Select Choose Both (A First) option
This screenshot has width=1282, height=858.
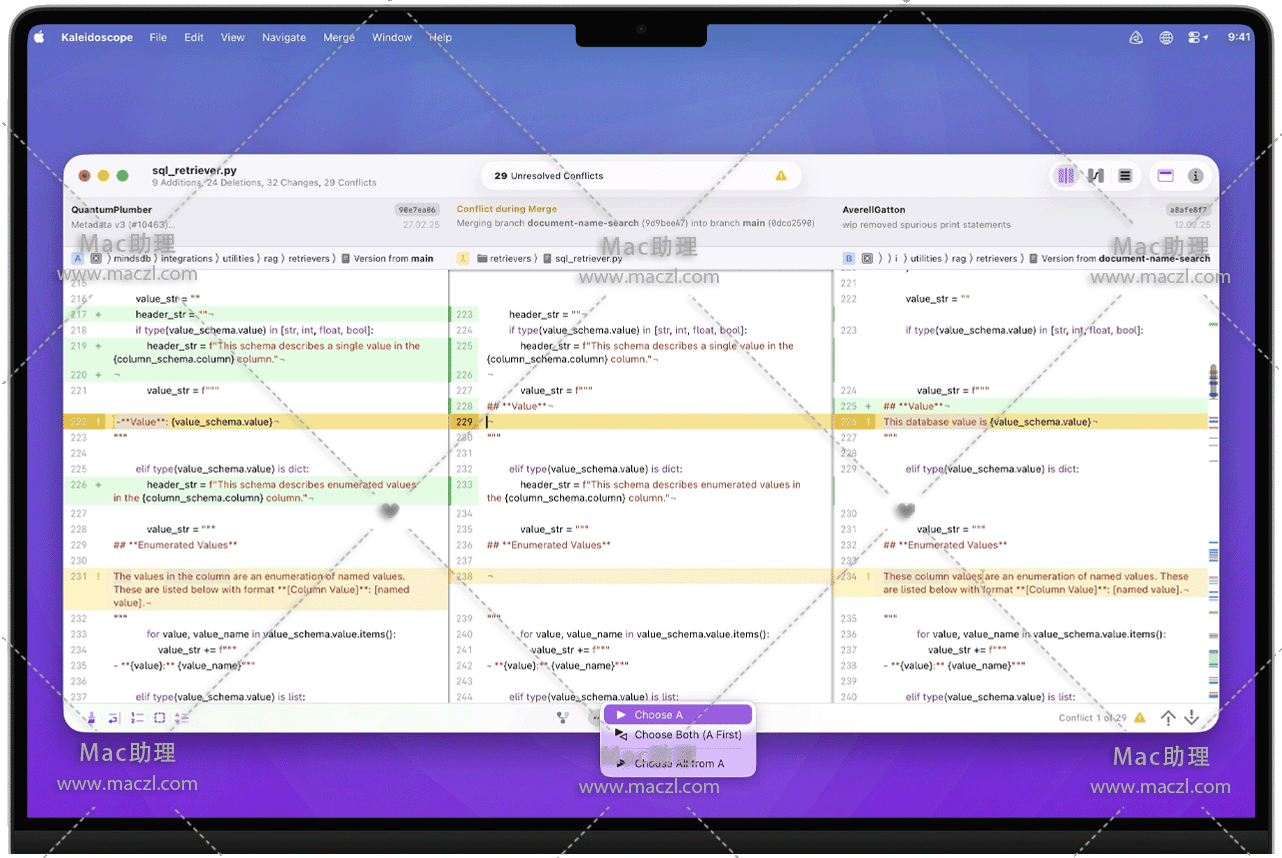point(687,735)
